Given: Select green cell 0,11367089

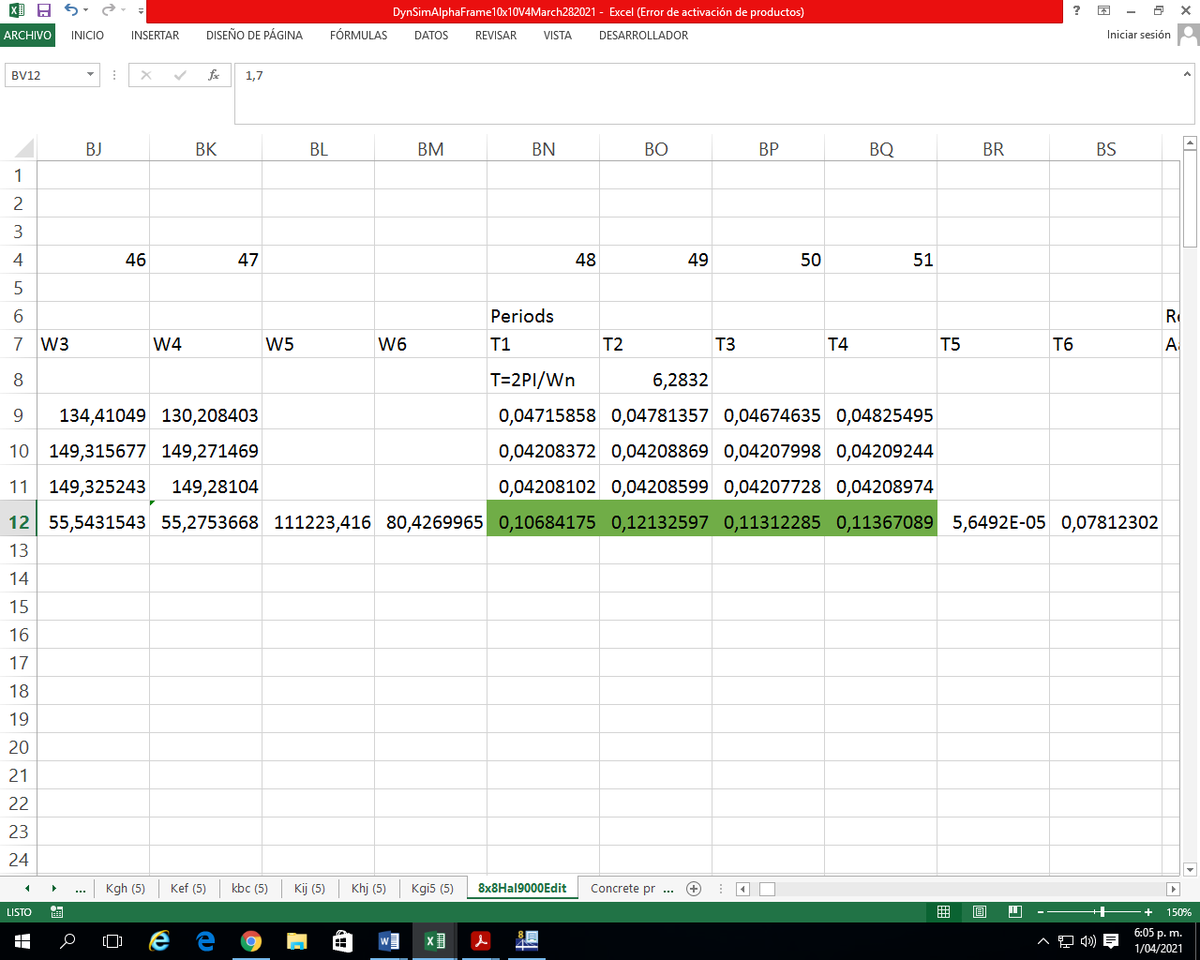Looking at the screenshot, I should [x=881, y=522].
